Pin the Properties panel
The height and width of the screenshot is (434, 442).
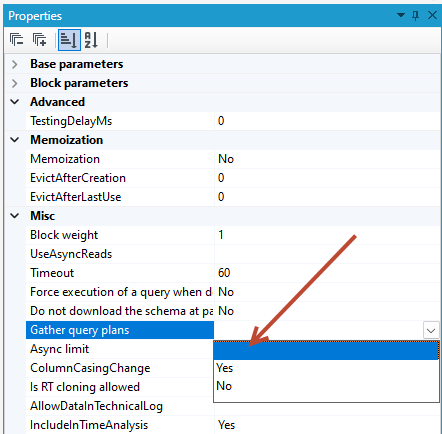click(415, 15)
